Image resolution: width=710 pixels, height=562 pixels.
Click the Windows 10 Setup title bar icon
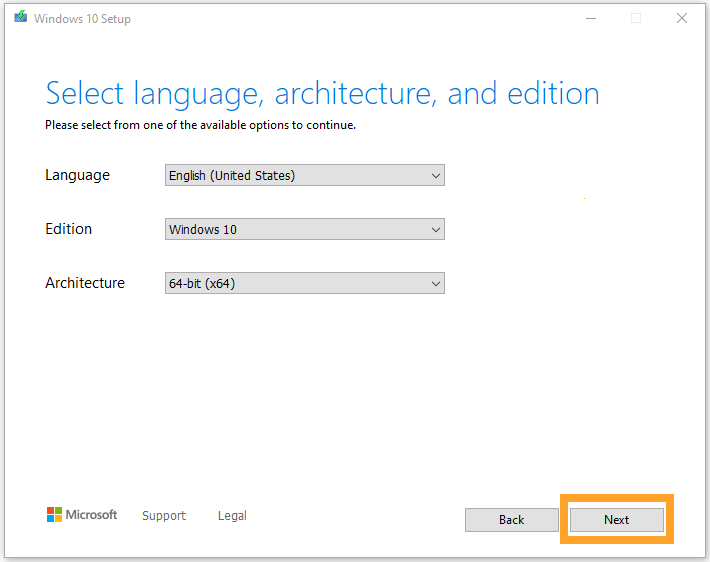point(20,18)
